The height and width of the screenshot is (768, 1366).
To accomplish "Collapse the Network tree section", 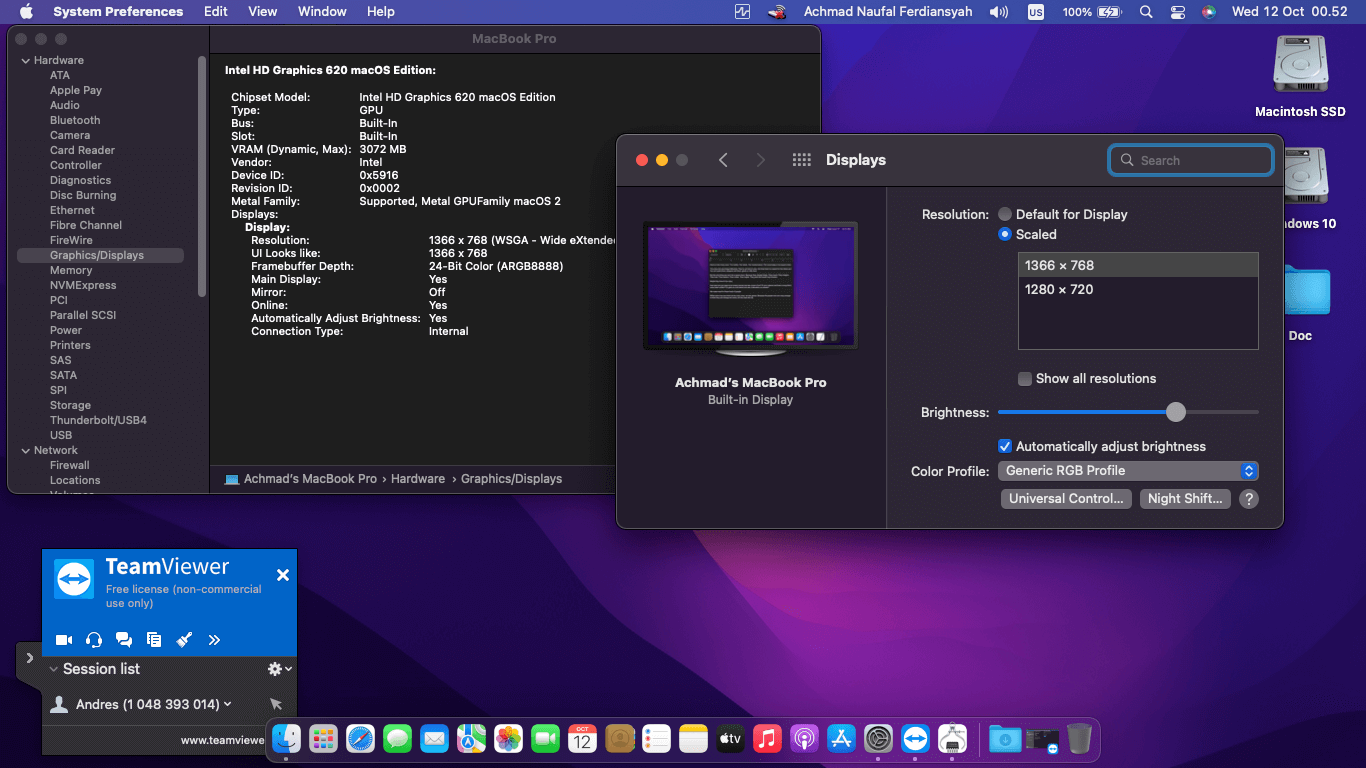I will click(25, 450).
